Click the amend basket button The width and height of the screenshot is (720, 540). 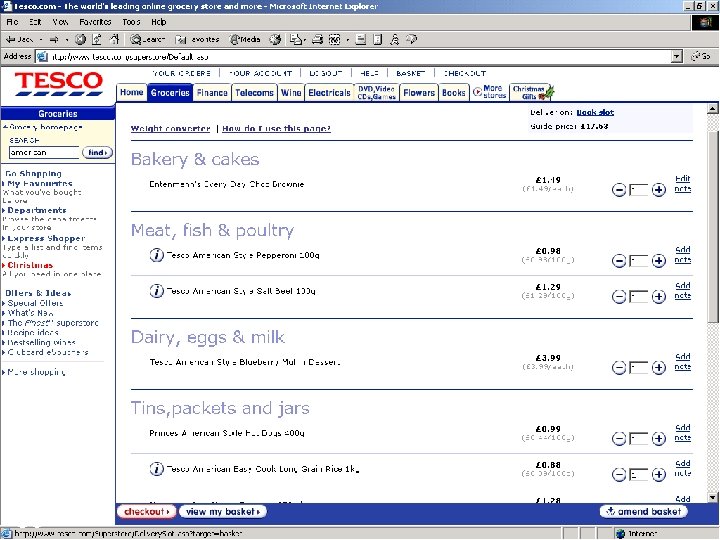pyautogui.click(x=644, y=511)
